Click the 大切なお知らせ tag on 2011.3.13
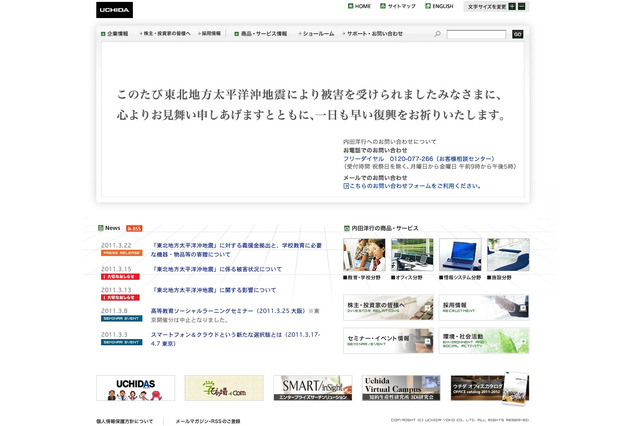This screenshot has width=640, height=426. 120,297
